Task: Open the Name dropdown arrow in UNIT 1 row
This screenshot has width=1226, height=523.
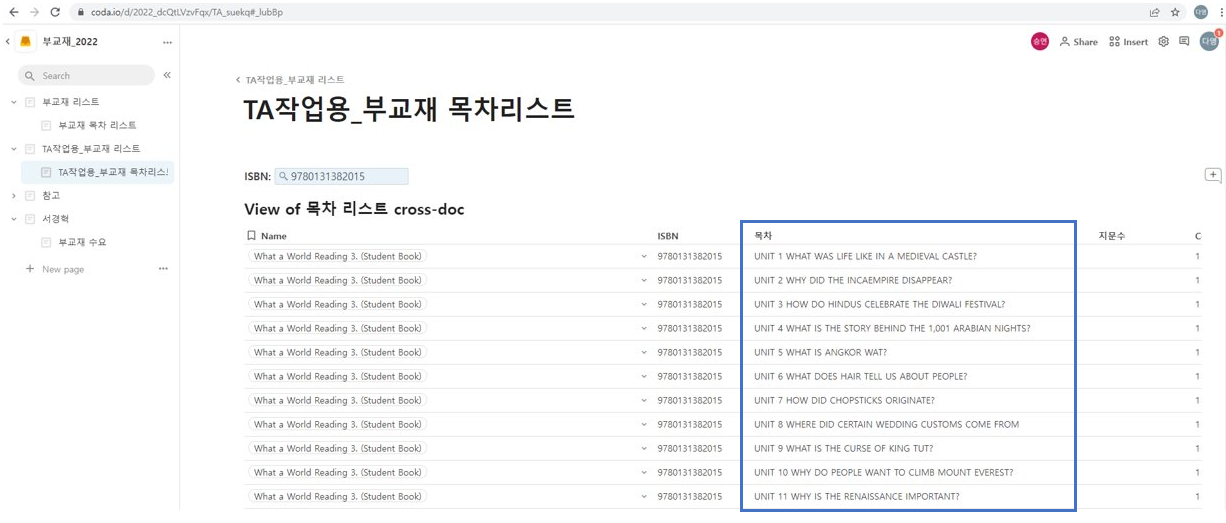Action: pos(644,256)
